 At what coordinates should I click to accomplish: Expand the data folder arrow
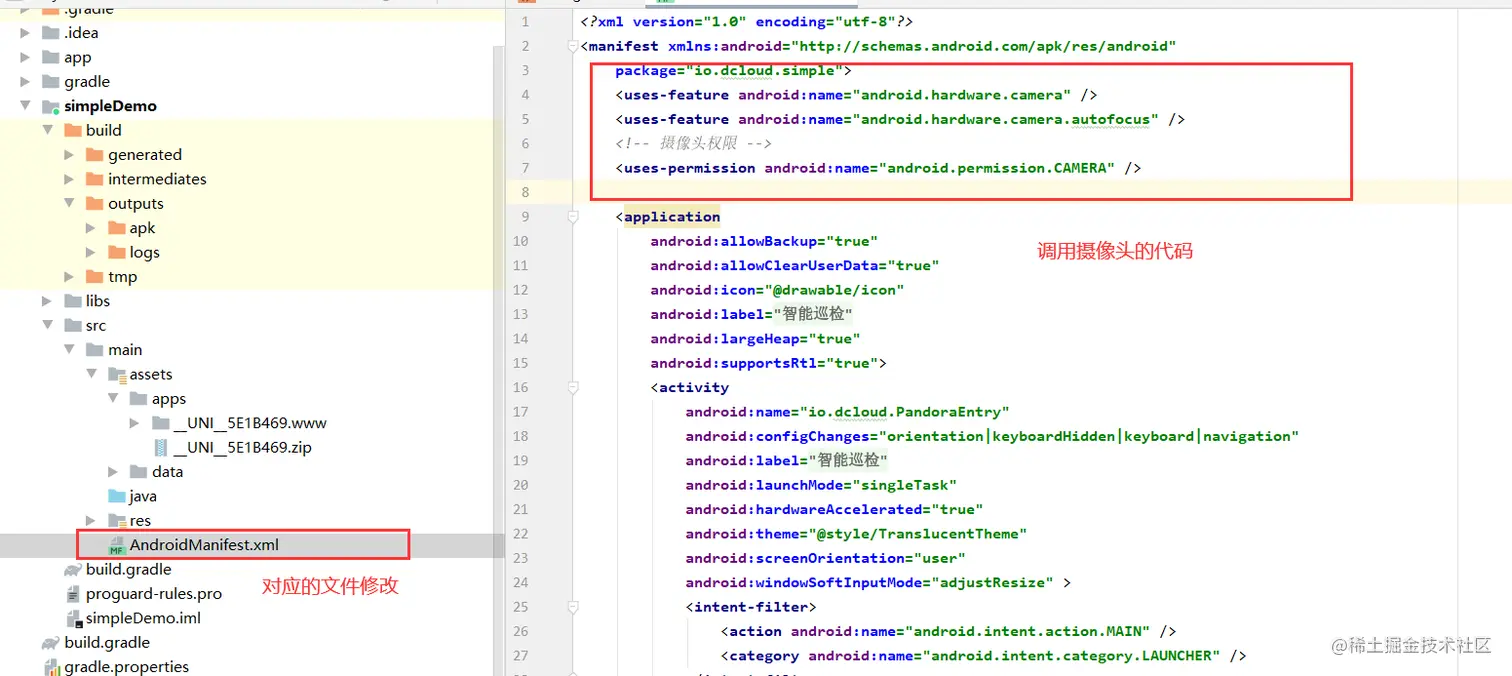113,472
